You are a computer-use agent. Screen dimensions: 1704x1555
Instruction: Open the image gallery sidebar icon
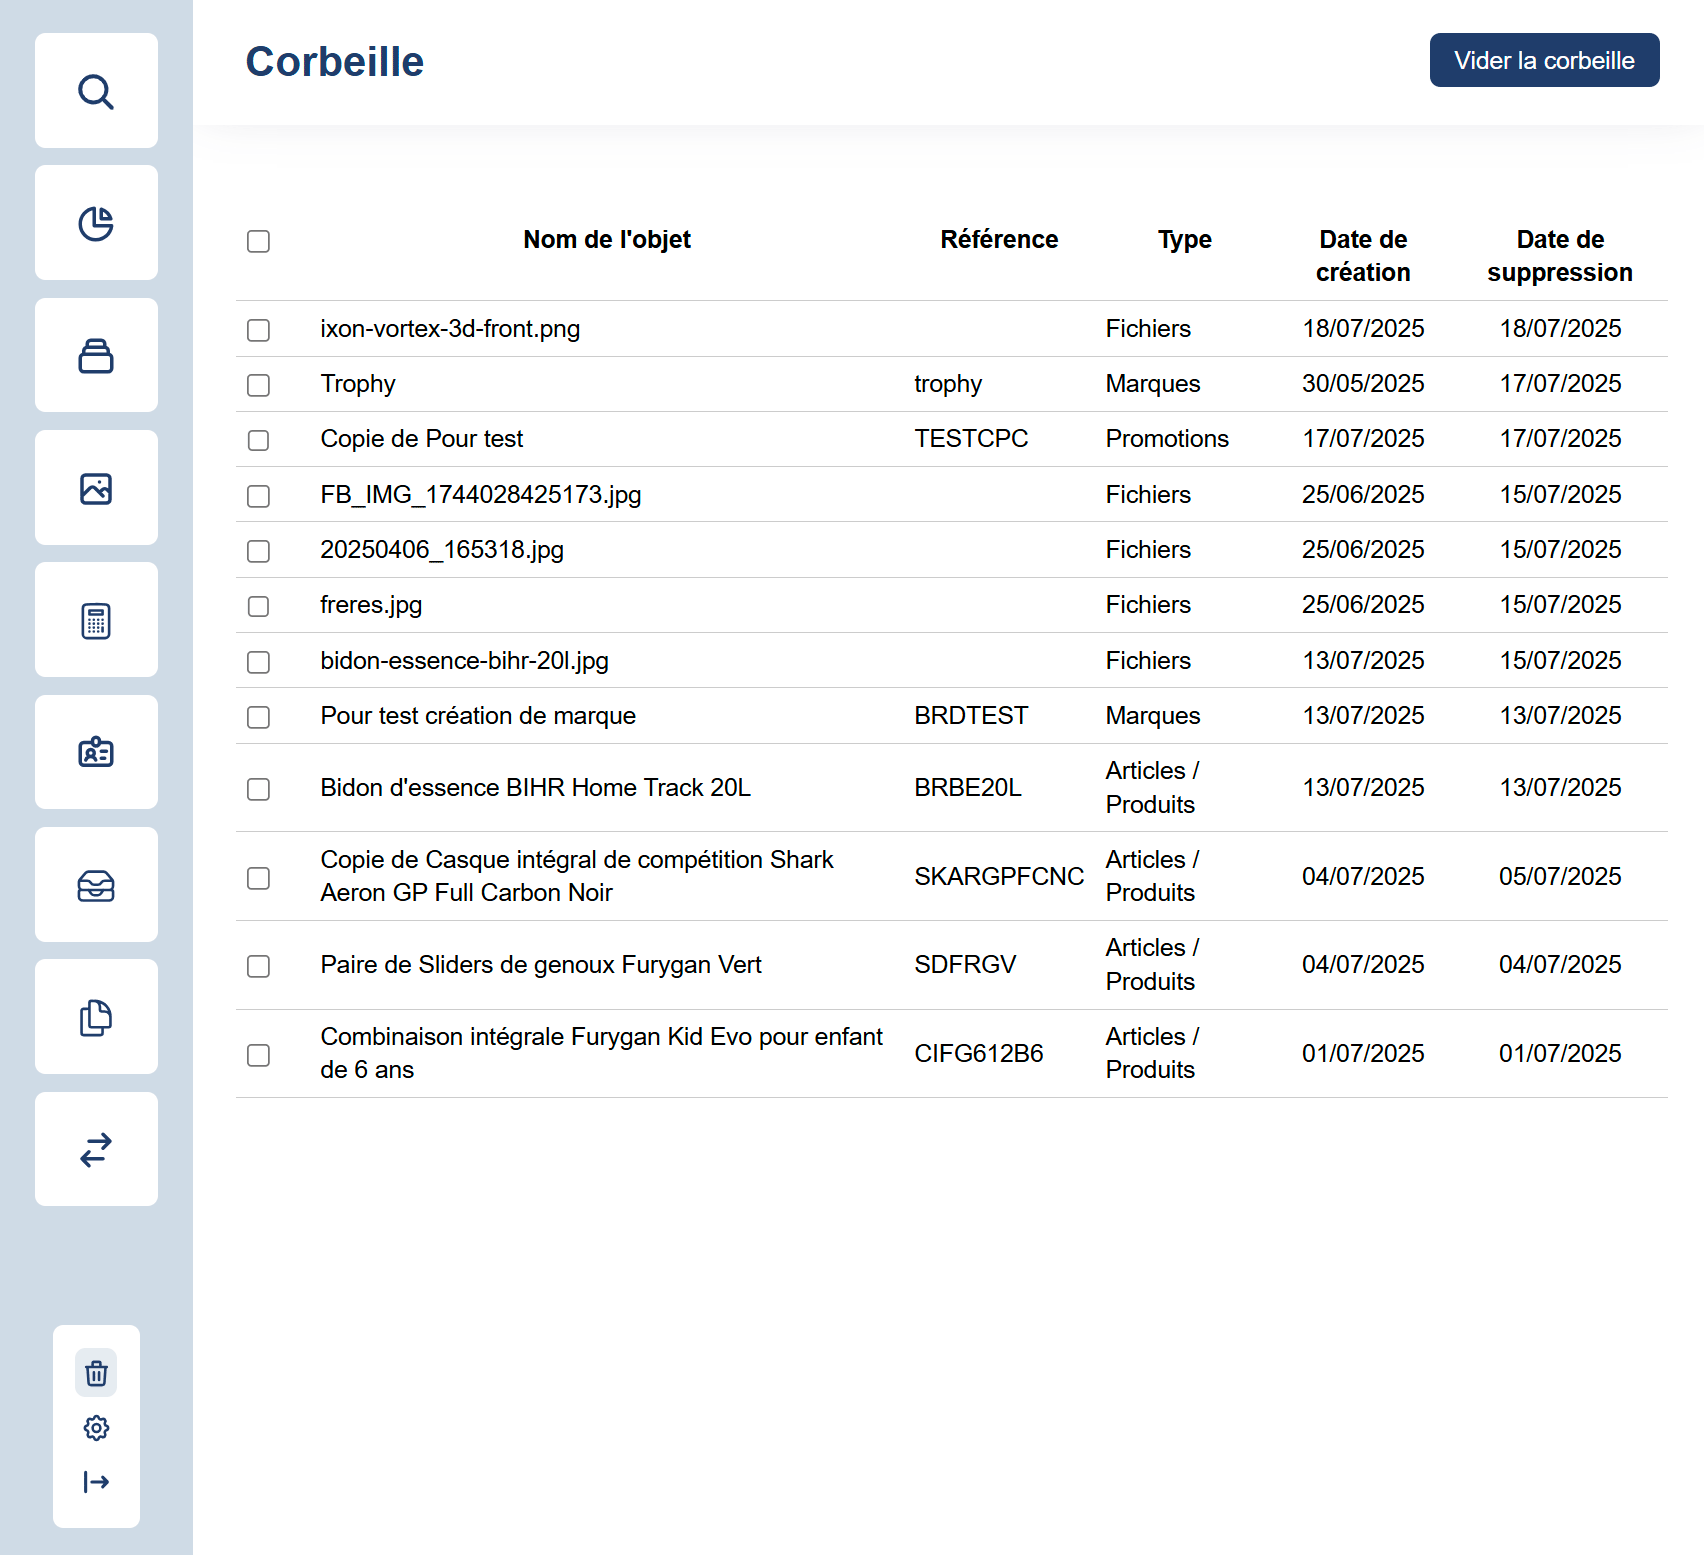(x=96, y=488)
